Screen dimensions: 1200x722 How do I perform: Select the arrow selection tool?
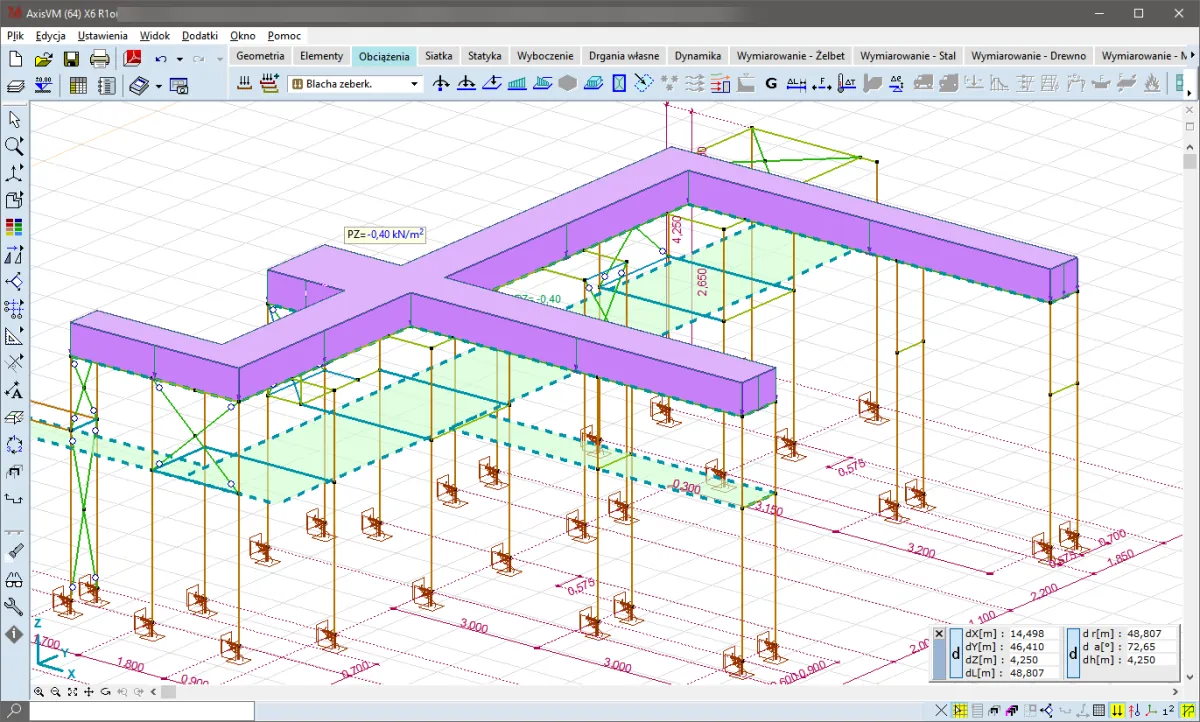(14, 119)
